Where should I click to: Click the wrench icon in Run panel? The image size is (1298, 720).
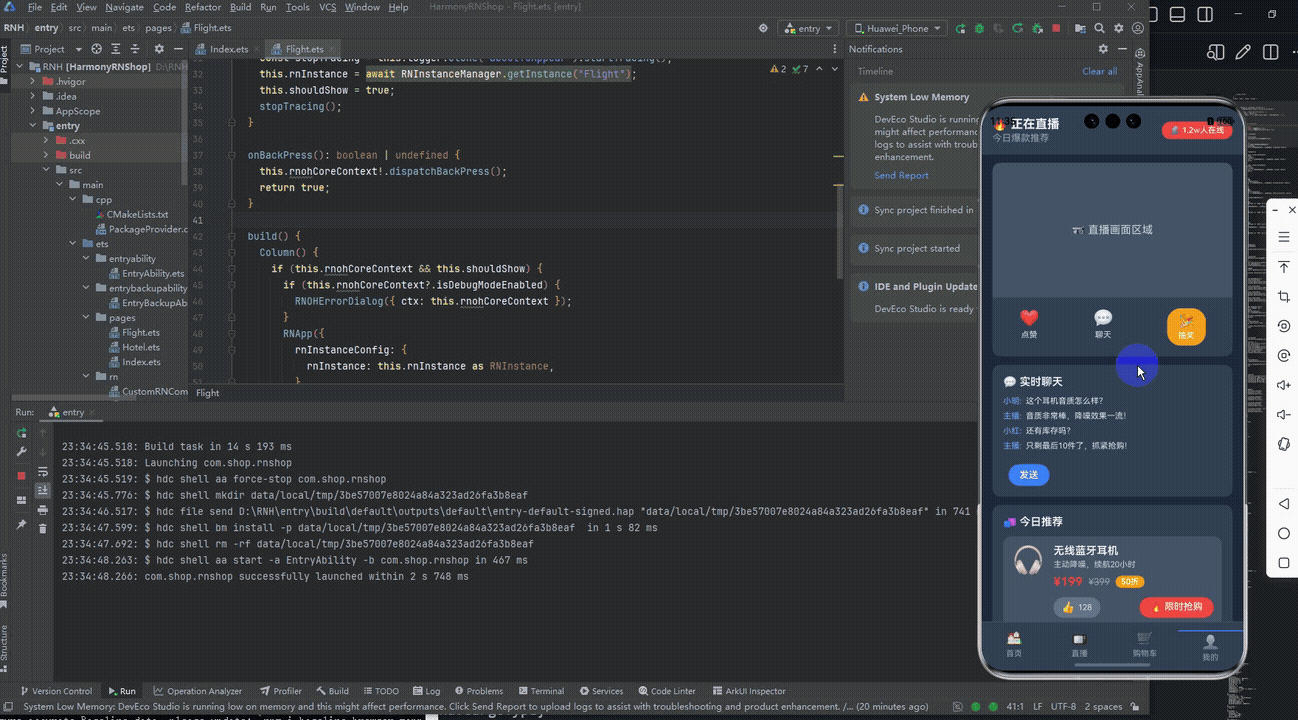tap(22, 451)
